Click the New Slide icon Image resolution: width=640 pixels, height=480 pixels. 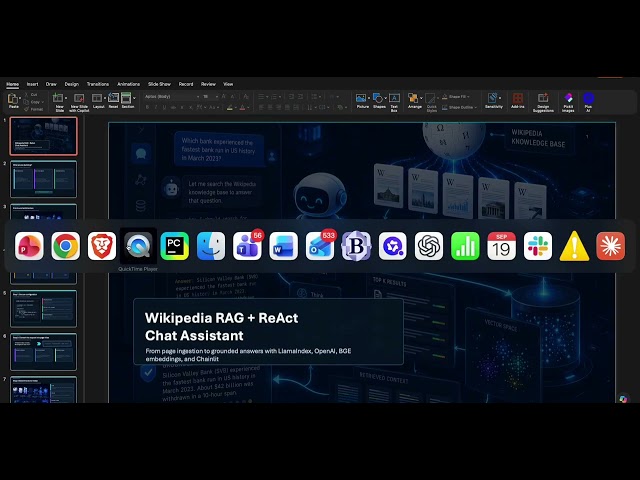(58, 98)
